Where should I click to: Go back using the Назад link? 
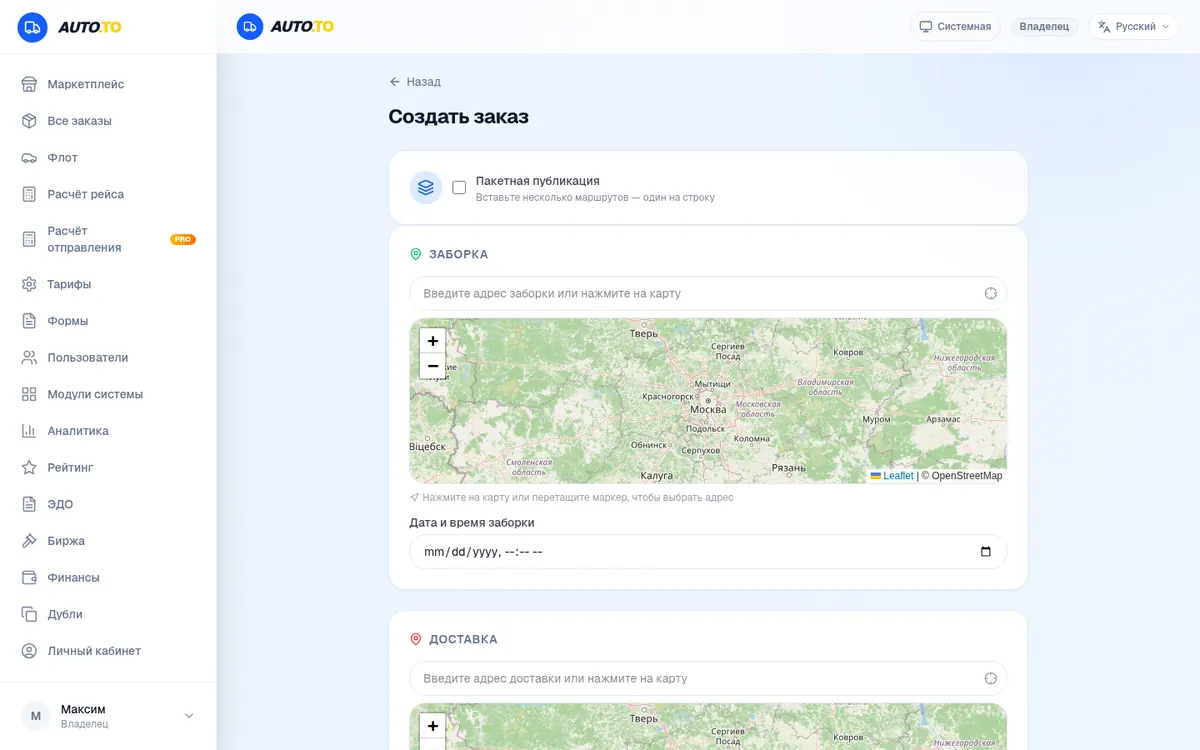(415, 82)
